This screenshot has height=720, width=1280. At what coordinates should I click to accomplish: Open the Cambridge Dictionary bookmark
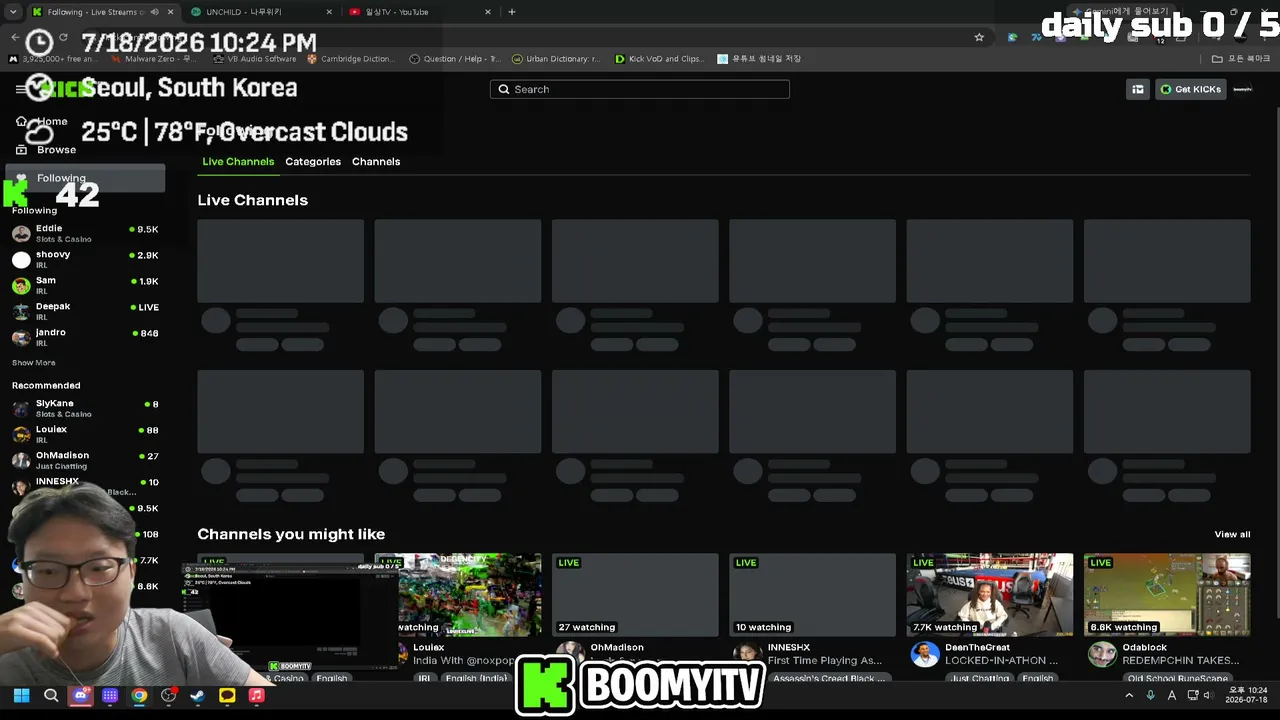(x=350, y=59)
